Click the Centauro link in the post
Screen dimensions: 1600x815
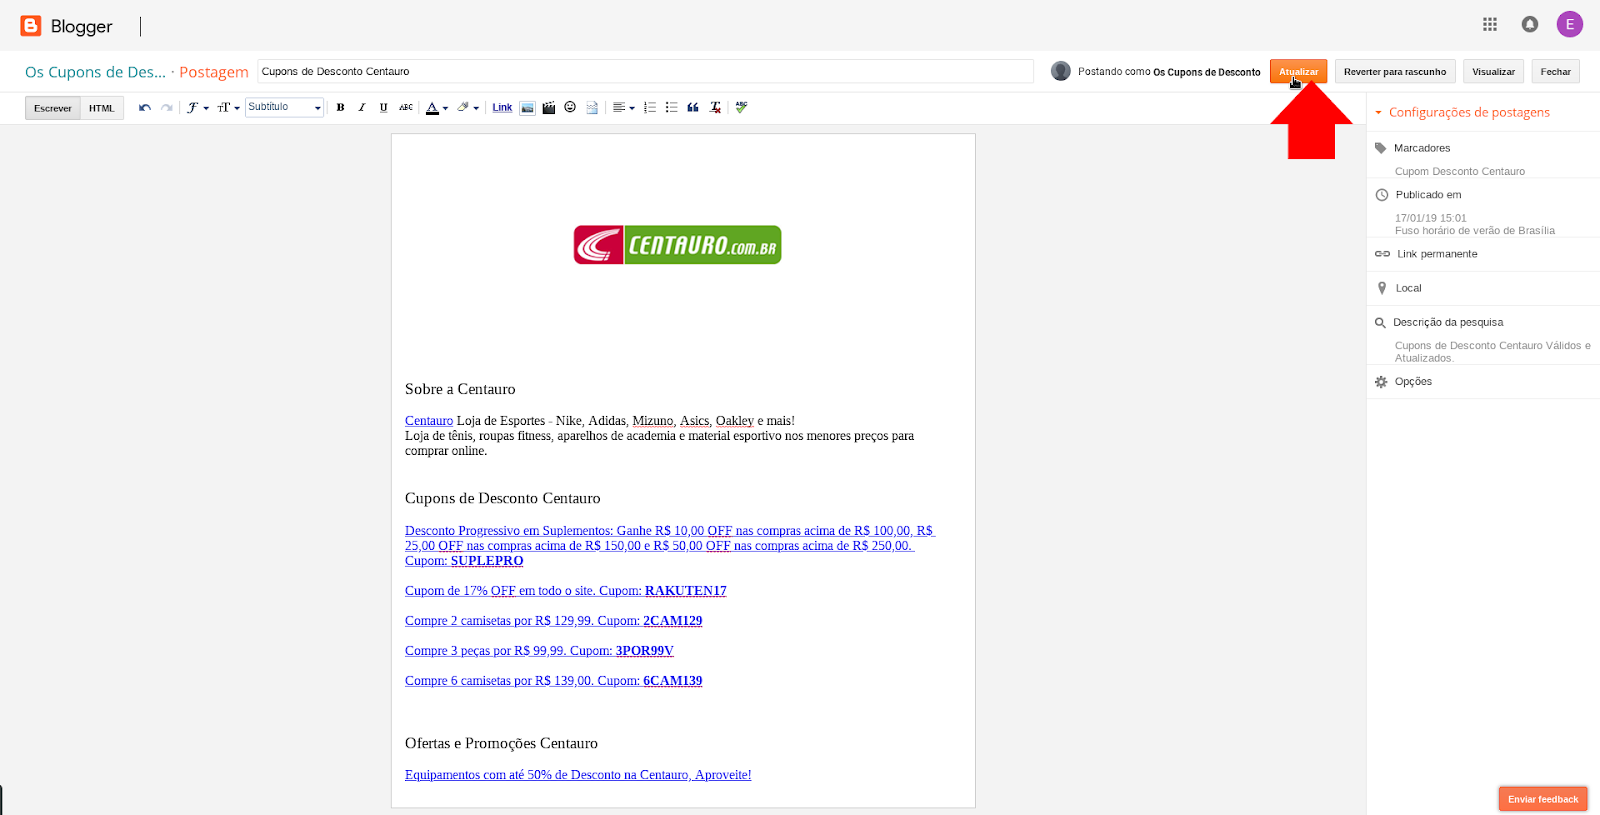click(x=429, y=421)
